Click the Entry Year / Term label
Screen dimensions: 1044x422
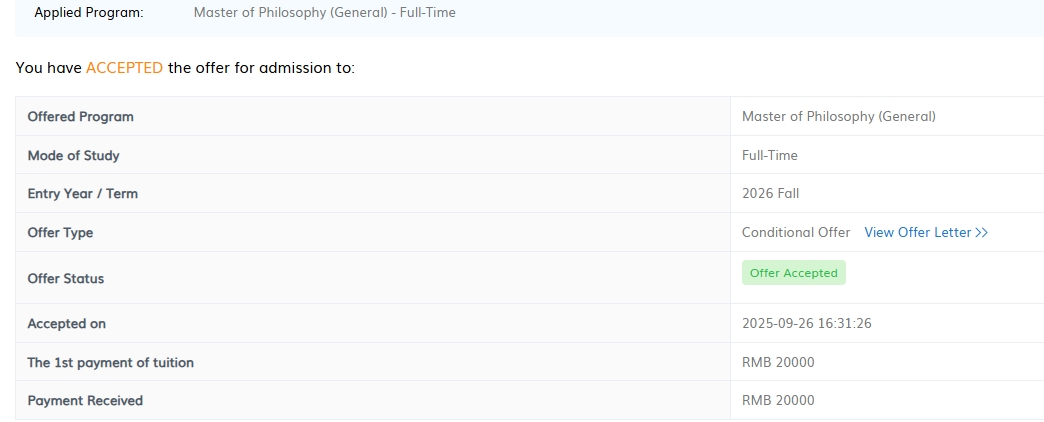82,193
